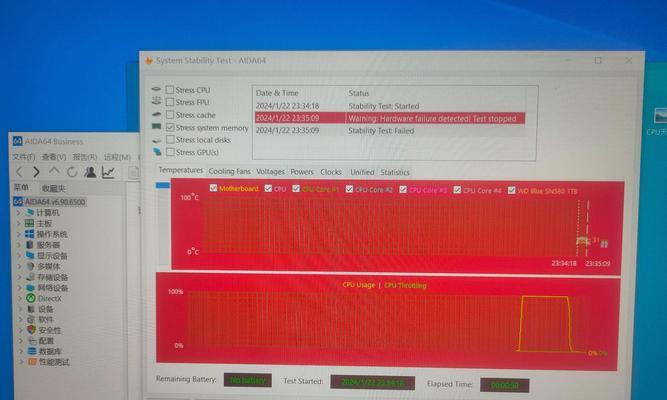This screenshot has height=400, width=667.
Task: Expand the 操作系统 tree node chevron
Action: pyautogui.click(x=19, y=234)
